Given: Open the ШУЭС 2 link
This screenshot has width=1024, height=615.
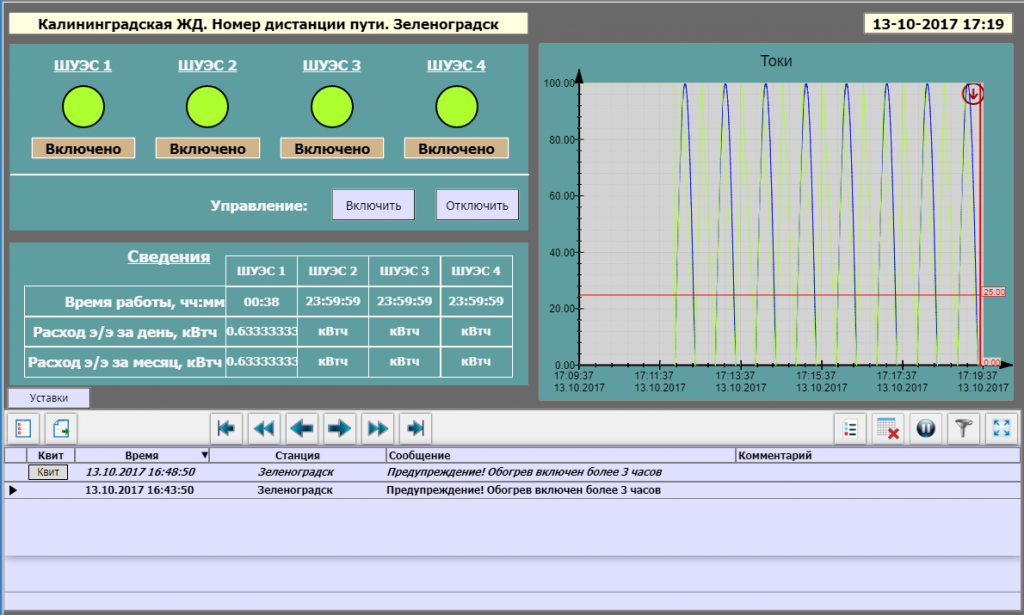Looking at the screenshot, I should coord(207,65).
